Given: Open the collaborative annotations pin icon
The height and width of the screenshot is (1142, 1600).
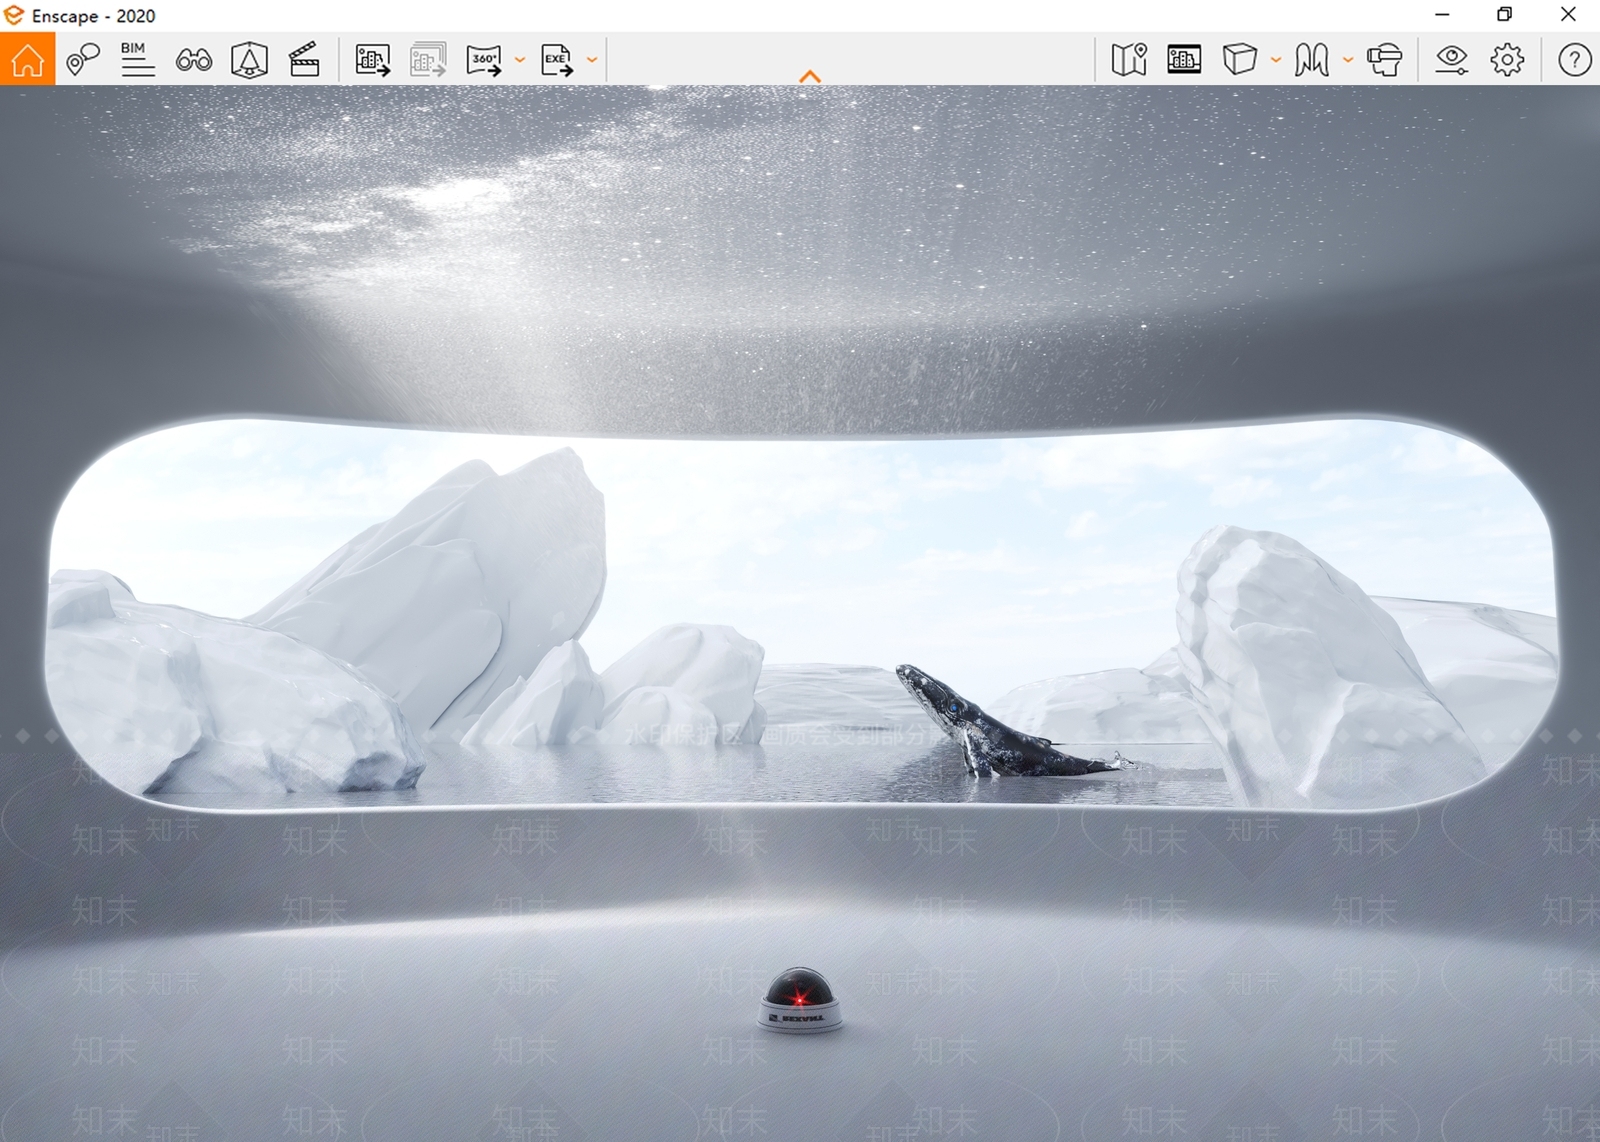Looking at the screenshot, I should (x=83, y=59).
